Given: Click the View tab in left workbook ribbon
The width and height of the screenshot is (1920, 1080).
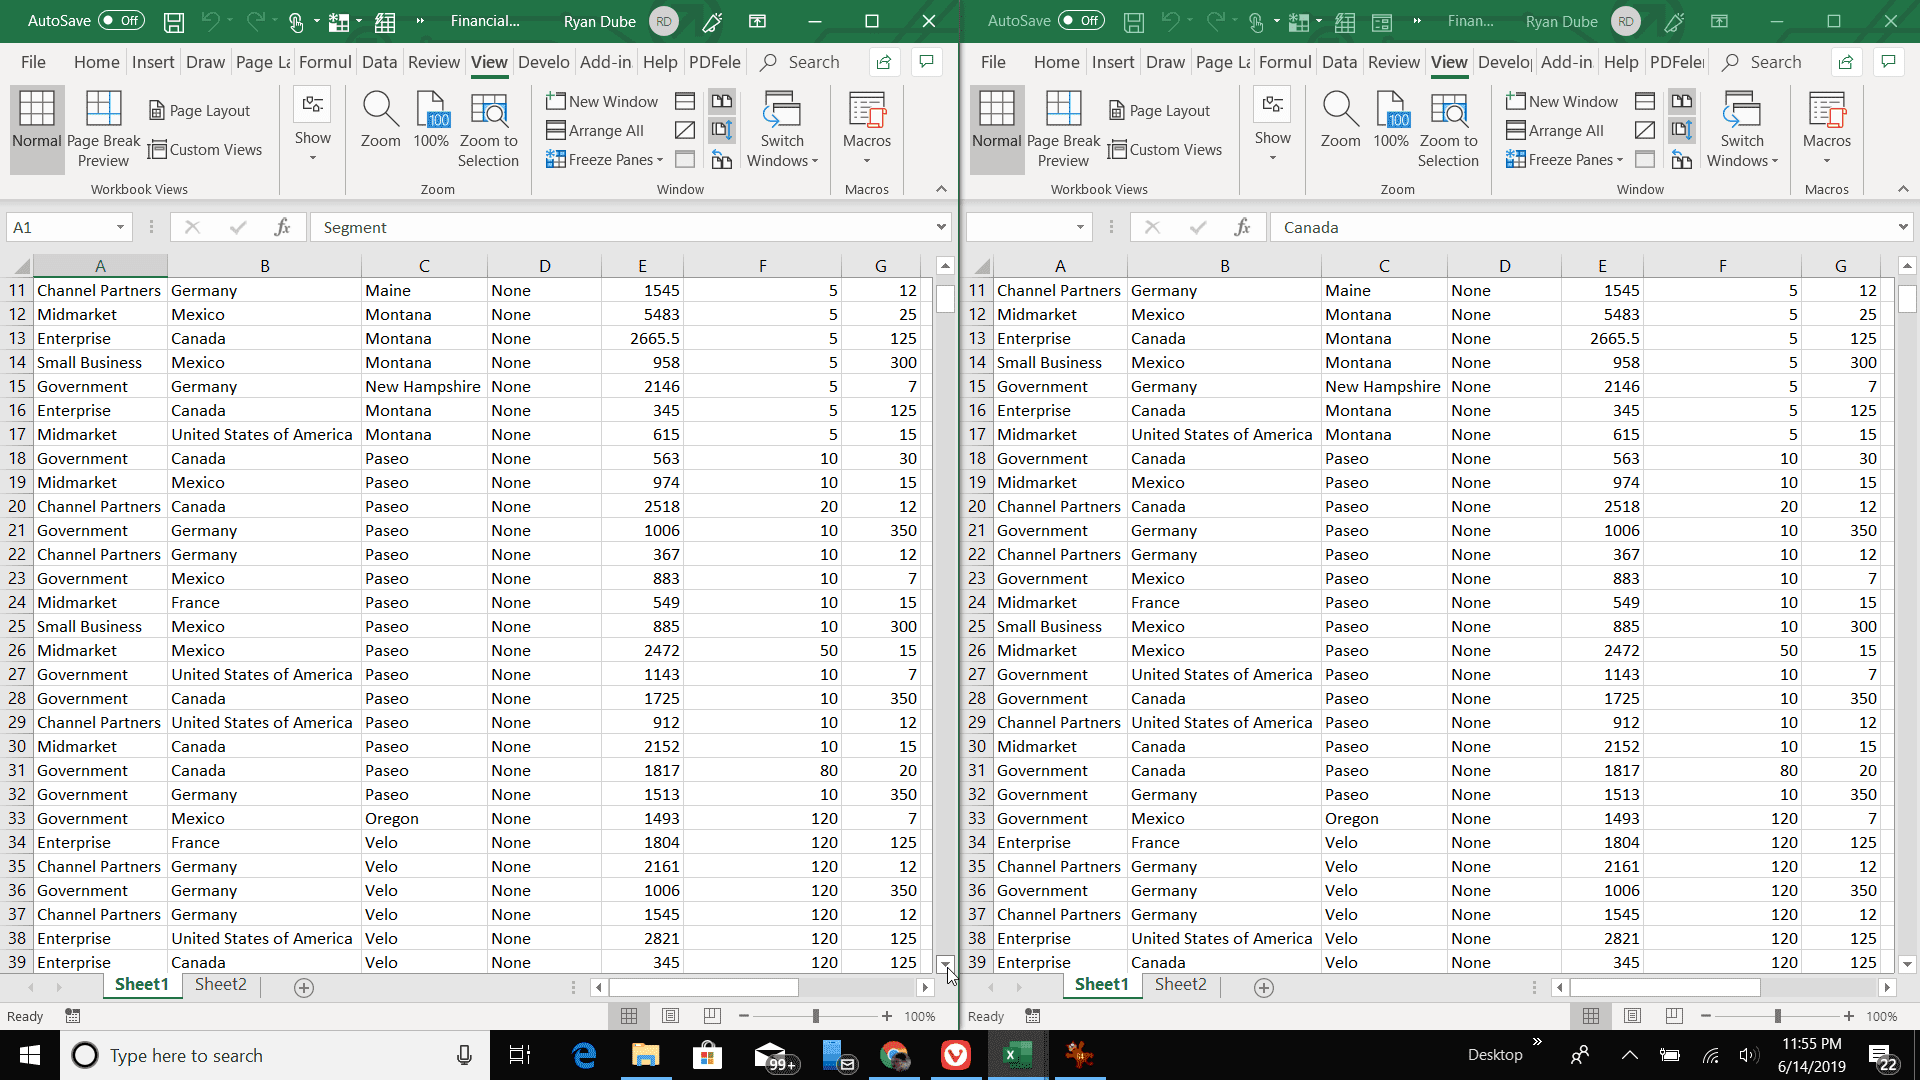Looking at the screenshot, I should 488,62.
